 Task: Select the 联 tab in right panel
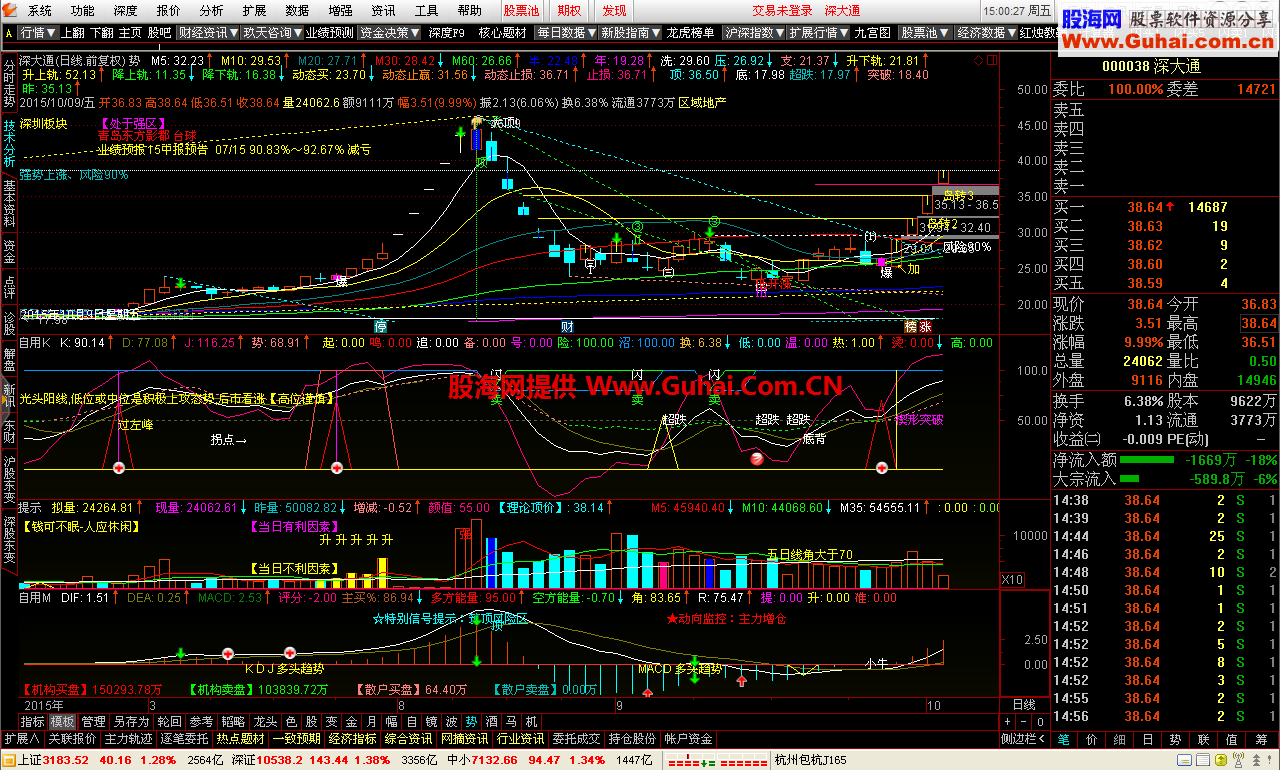(1201, 739)
